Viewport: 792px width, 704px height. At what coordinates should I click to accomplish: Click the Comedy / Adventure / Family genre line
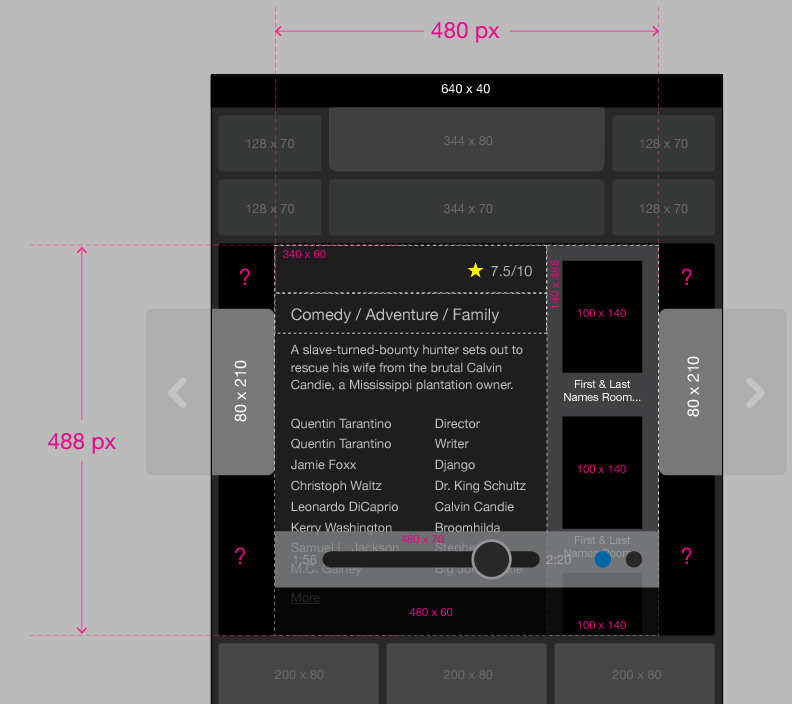click(x=394, y=315)
